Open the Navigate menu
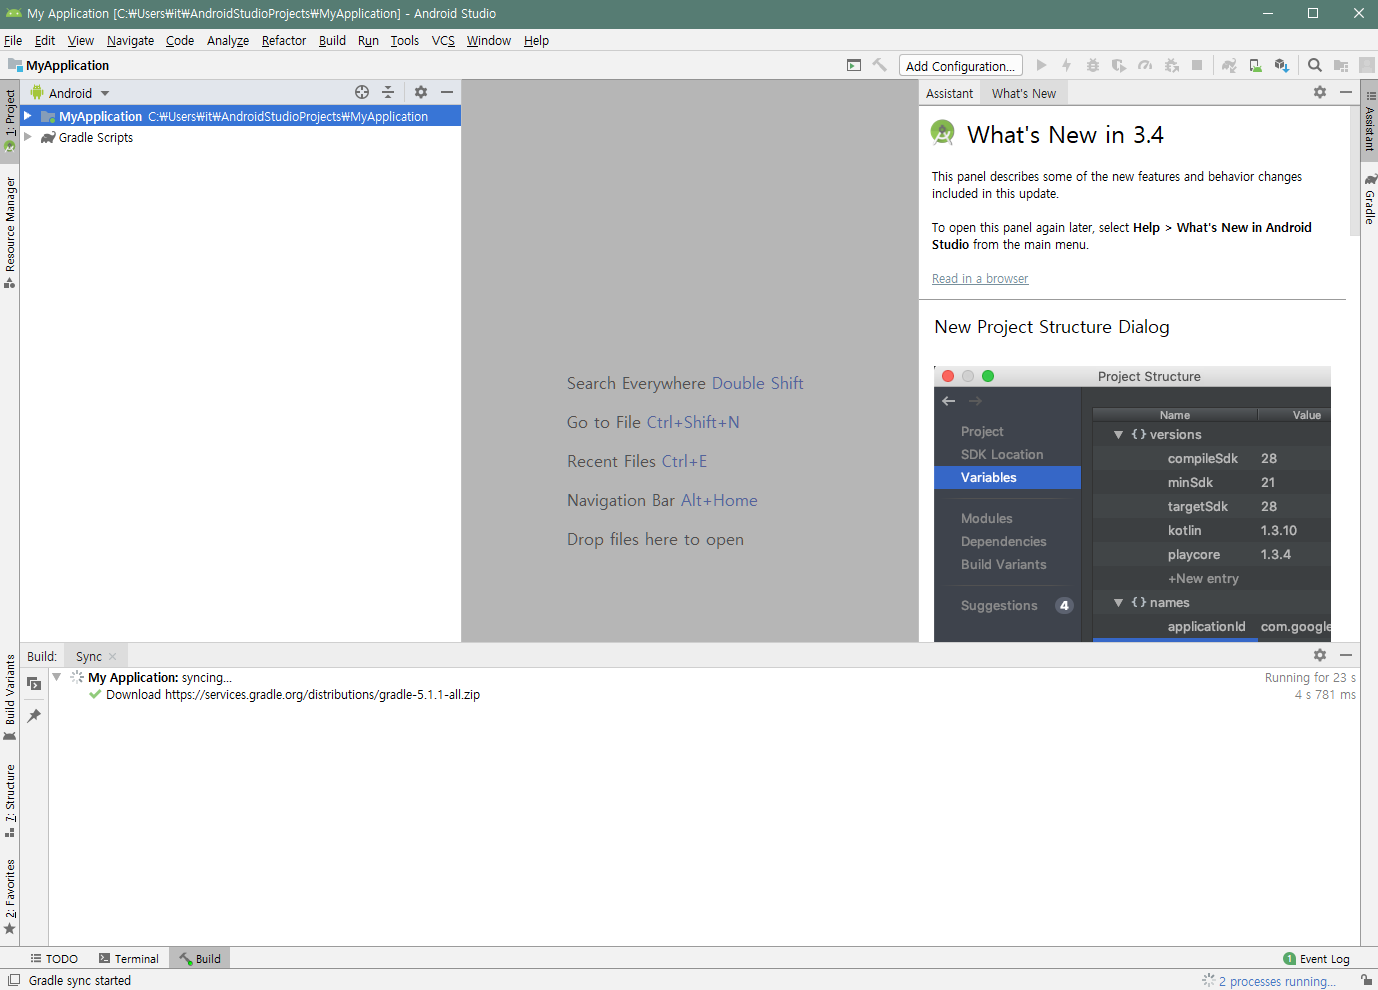 pyautogui.click(x=130, y=40)
